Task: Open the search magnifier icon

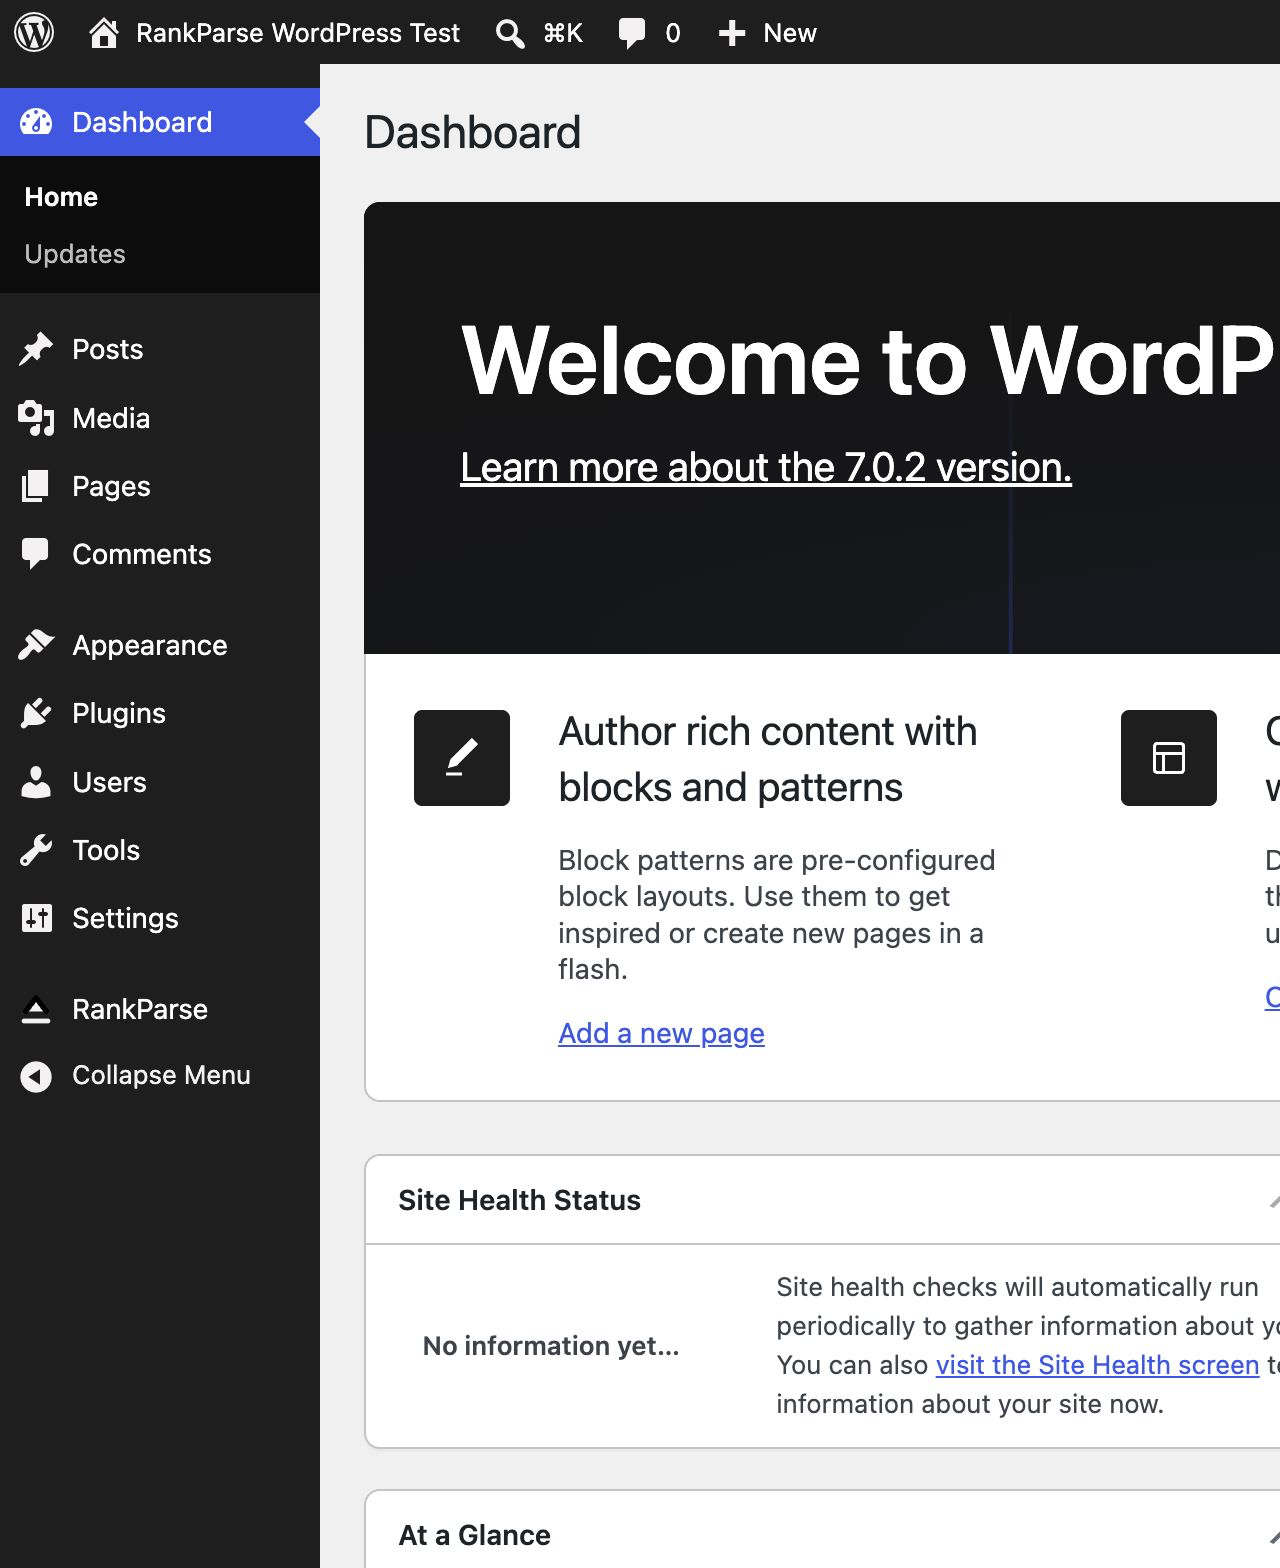Action: coord(510,33)
